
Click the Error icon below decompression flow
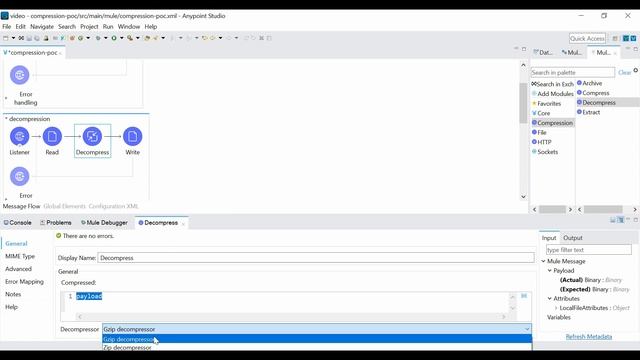tap(19, 177)
